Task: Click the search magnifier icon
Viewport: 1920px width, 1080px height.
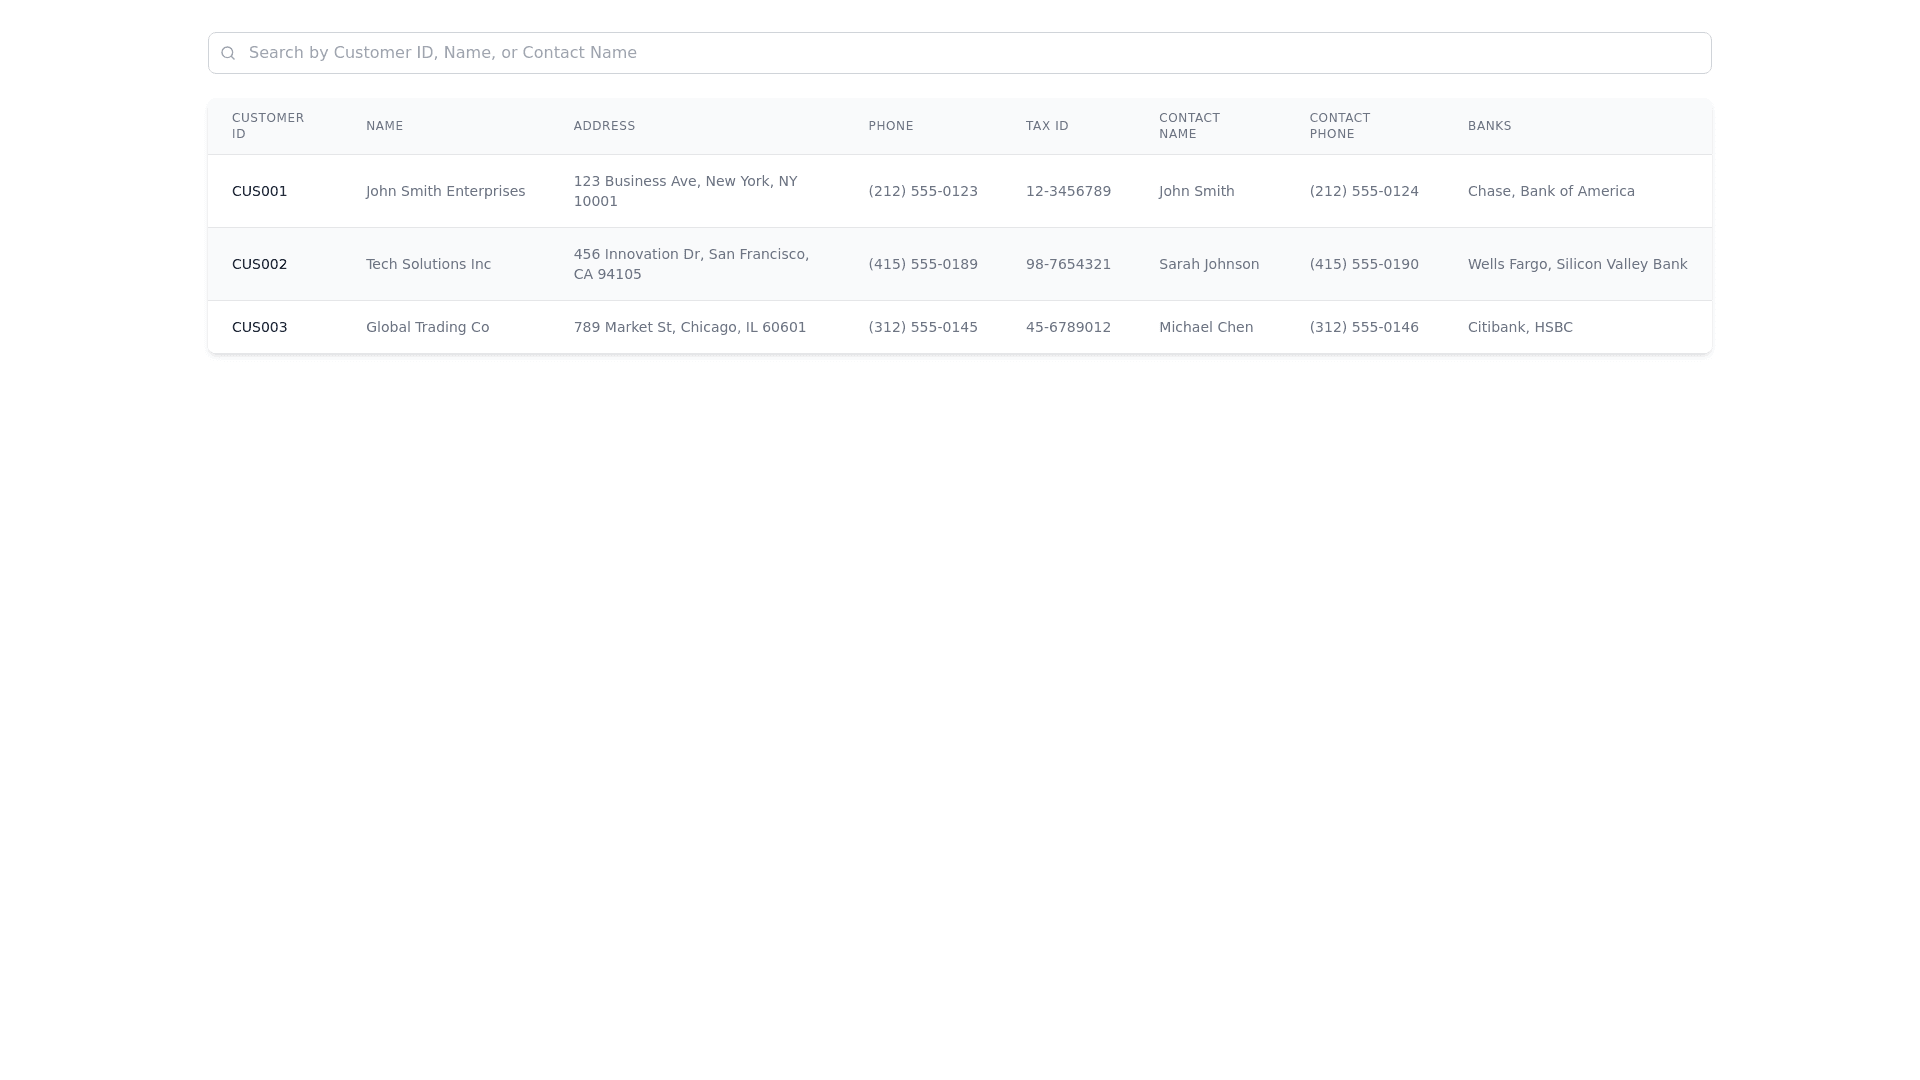Action: pyautogui.click(x=228, y=53)
